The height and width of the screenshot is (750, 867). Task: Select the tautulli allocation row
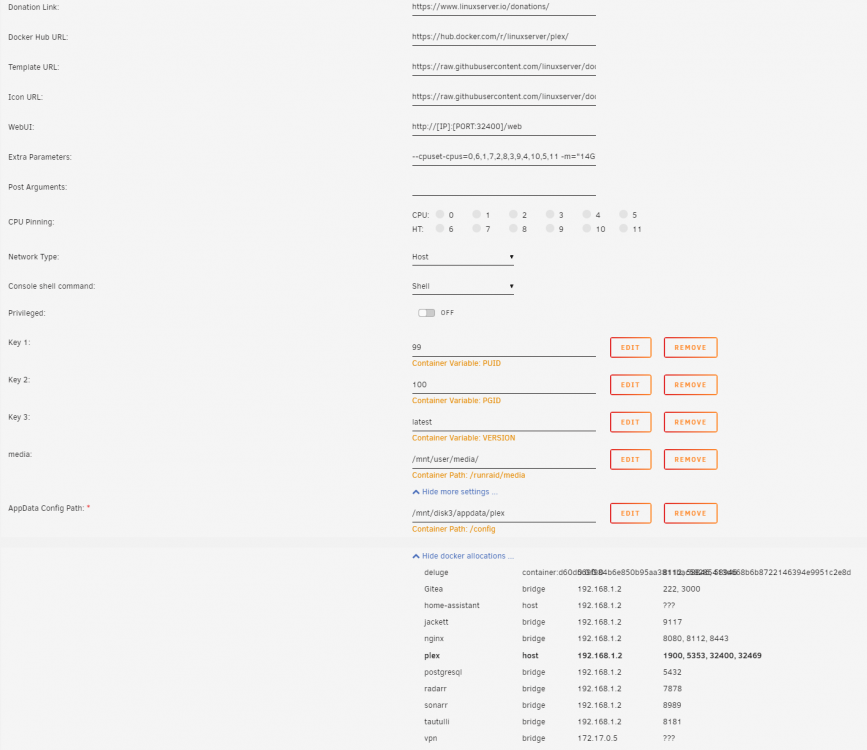tap(553, 722)
